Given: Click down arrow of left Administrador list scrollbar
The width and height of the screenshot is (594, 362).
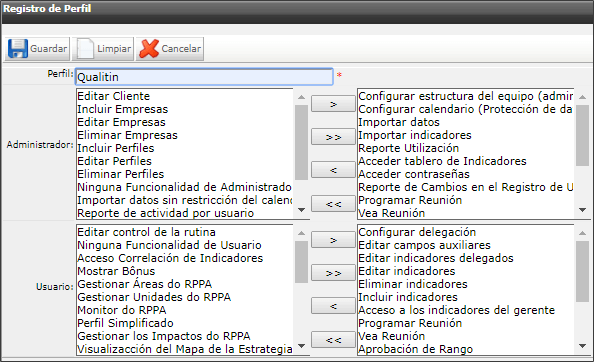Looking at the screenshot, I should (302, 209).
